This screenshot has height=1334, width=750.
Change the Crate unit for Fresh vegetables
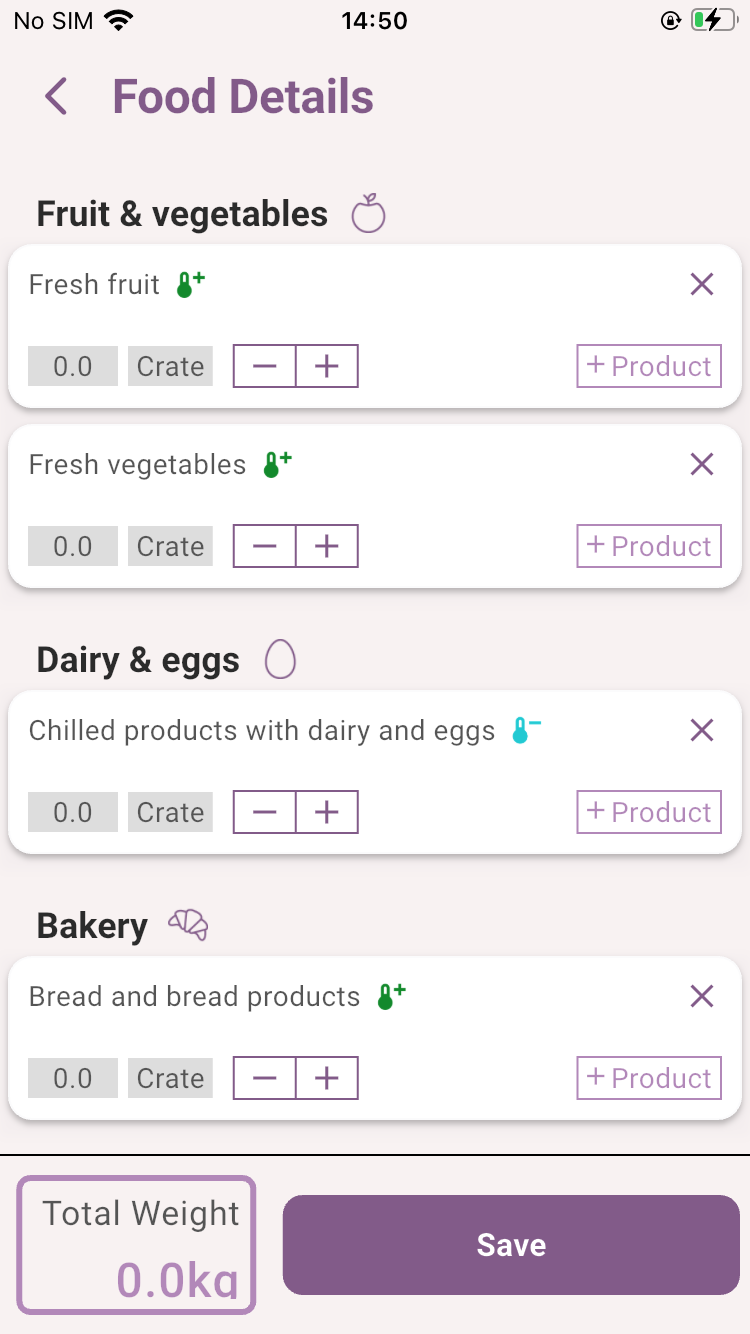(170, 547)
